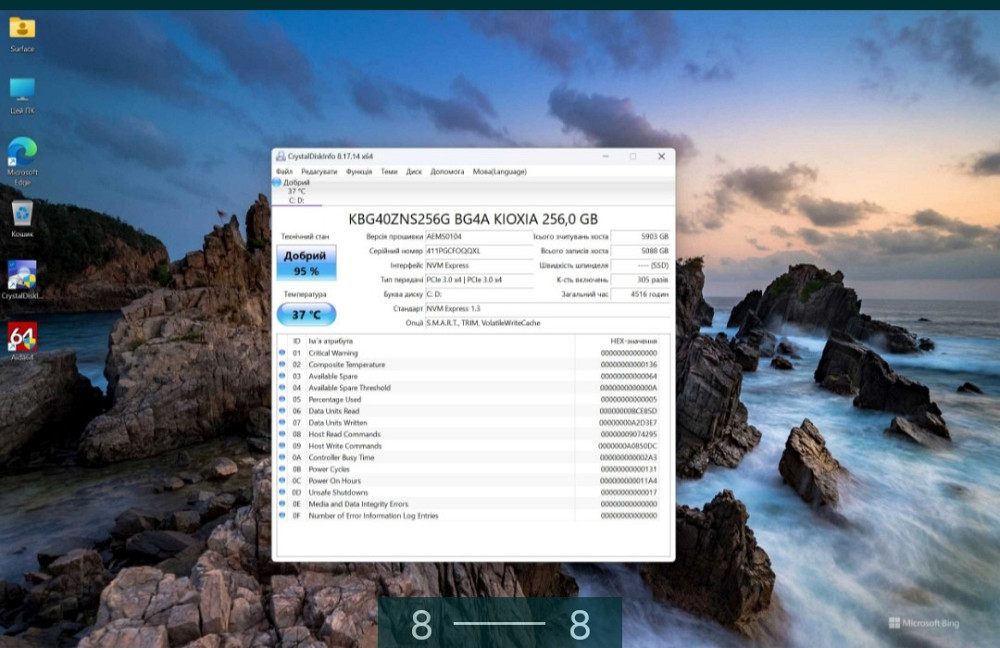Viewport: 1000px width, 648px height.
Task: Open the Recycle Bin 'Кошик' icon
Action: click(22, 214)
